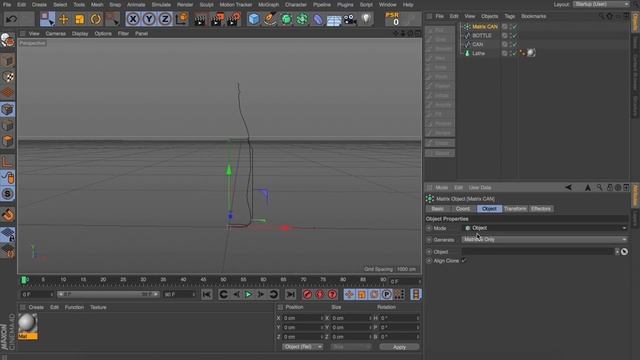The width and height of the screenshot is (640, 360).
Task: Open the Mode dropdown in Object Properties
Action: pyautogui.click(x=545, y=228)
